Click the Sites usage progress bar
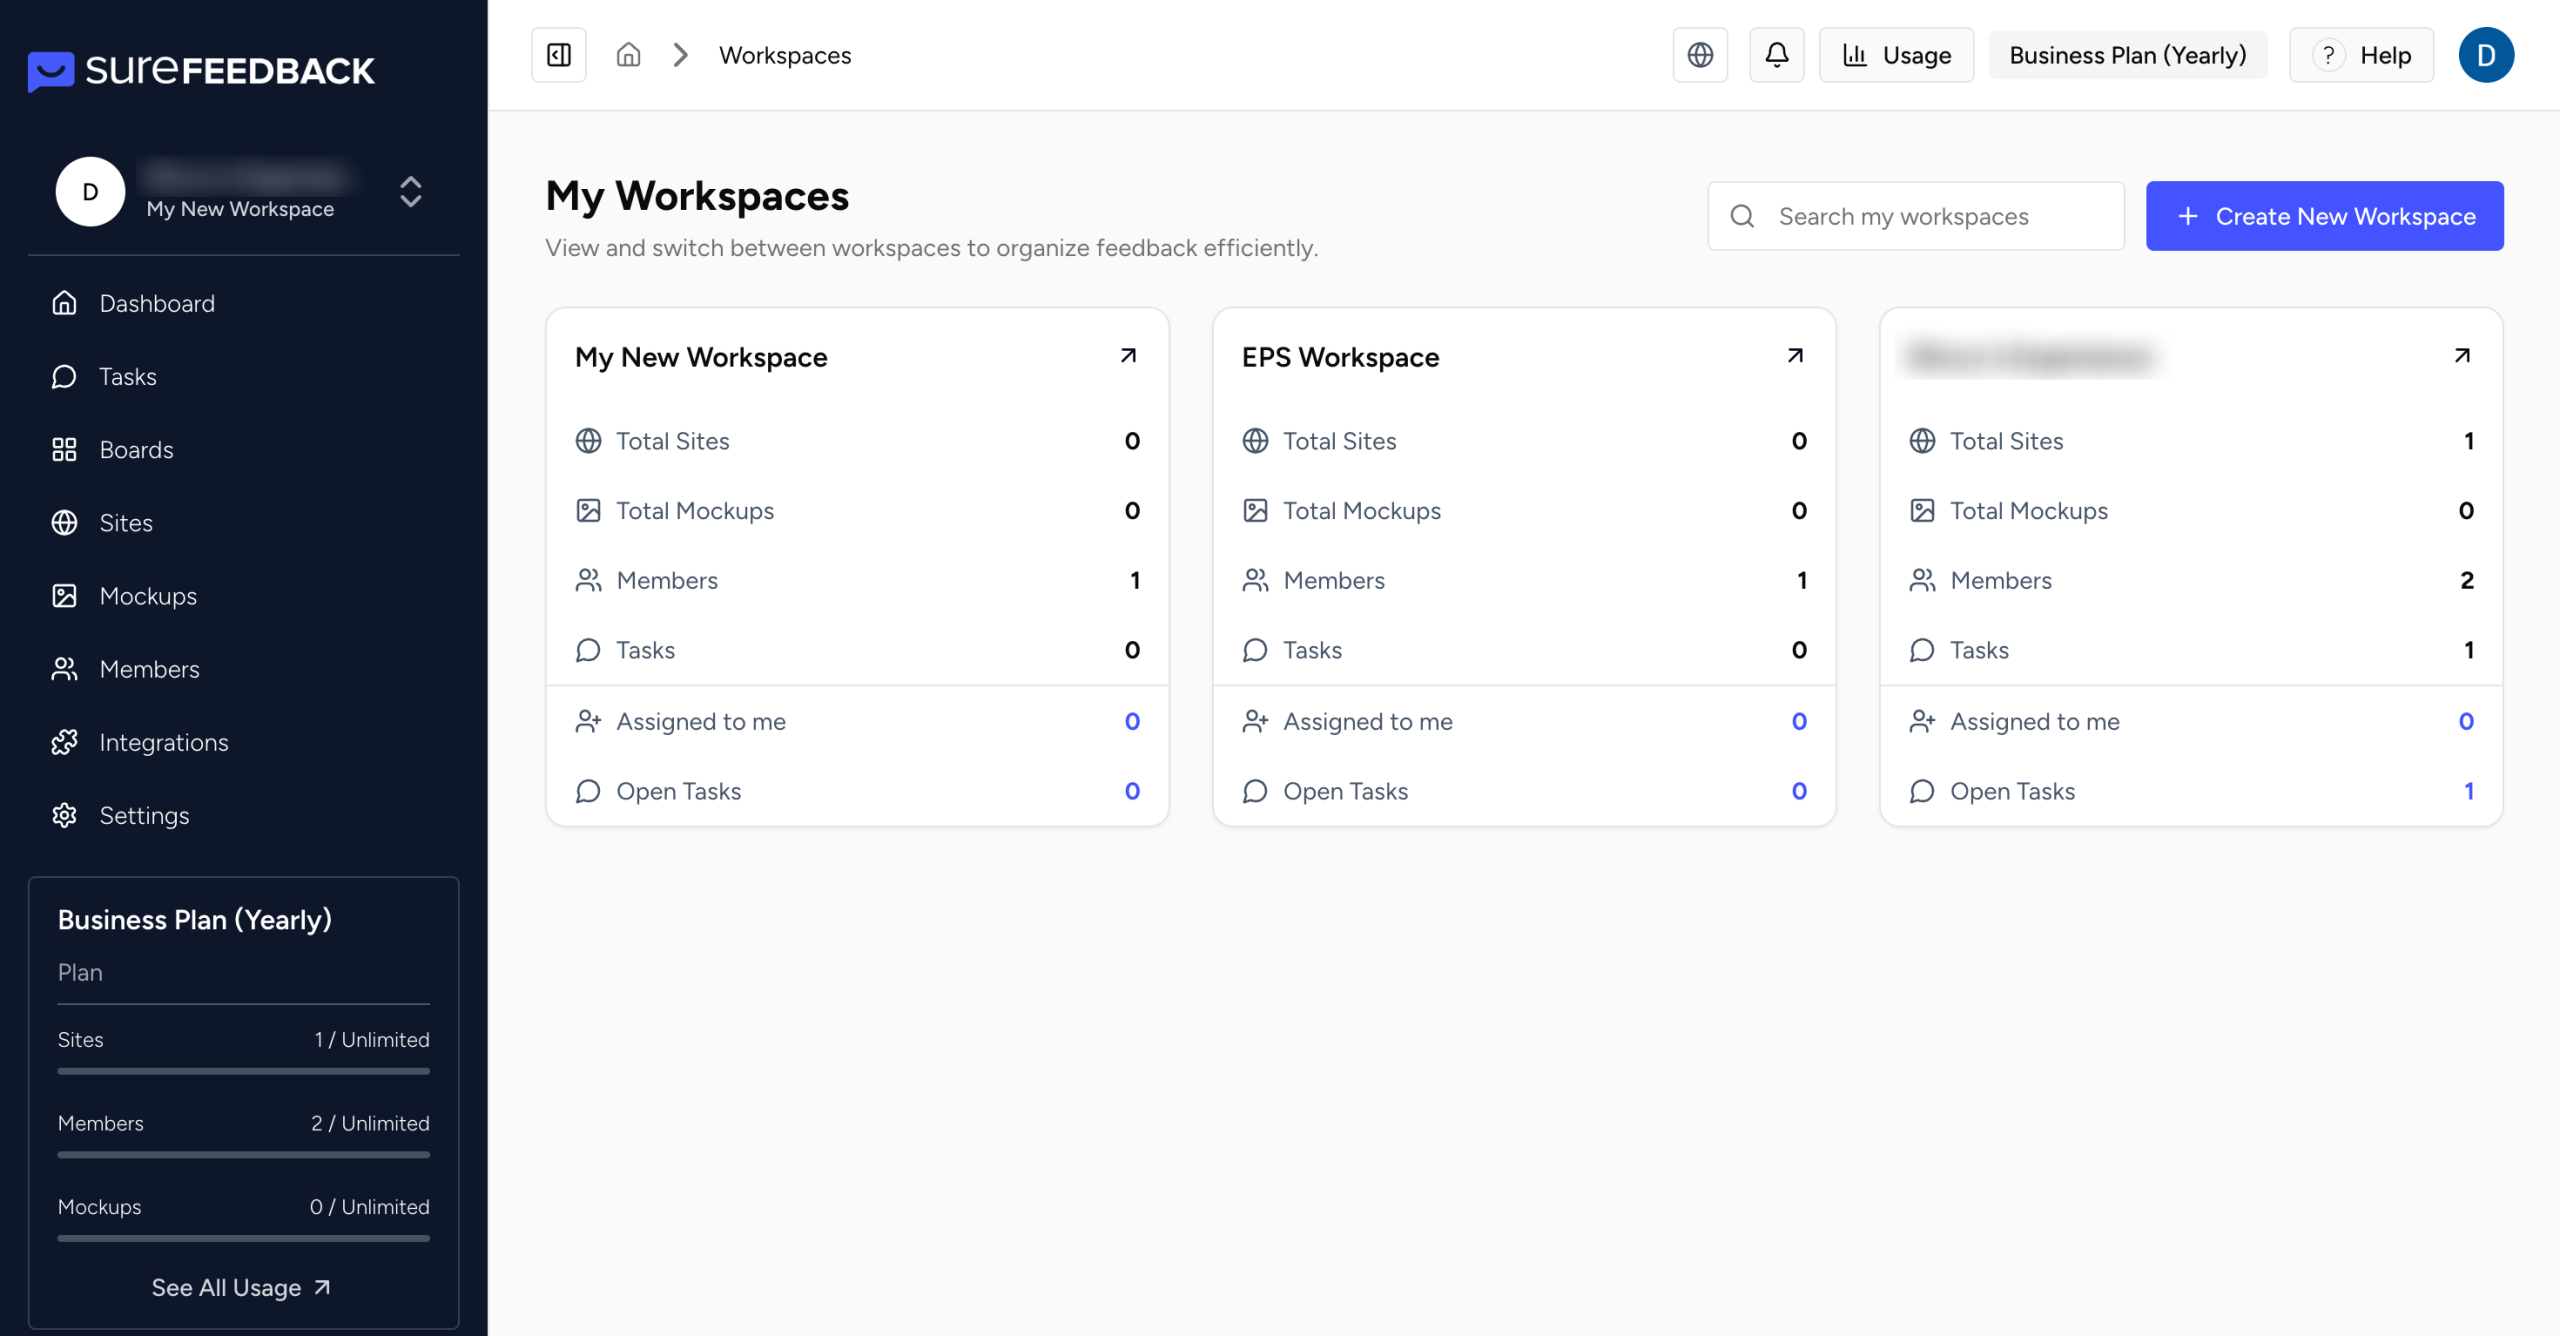This screenshot has height=1336, width=2560. (243, 1071)
